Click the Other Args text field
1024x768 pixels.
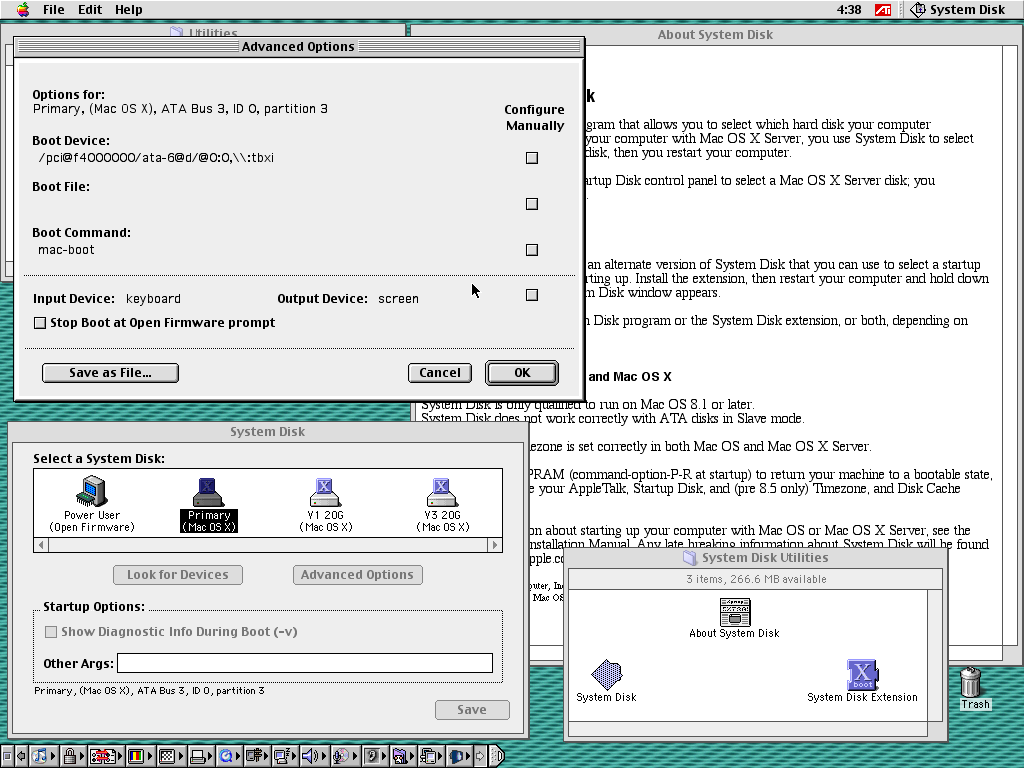pos(305,663)
